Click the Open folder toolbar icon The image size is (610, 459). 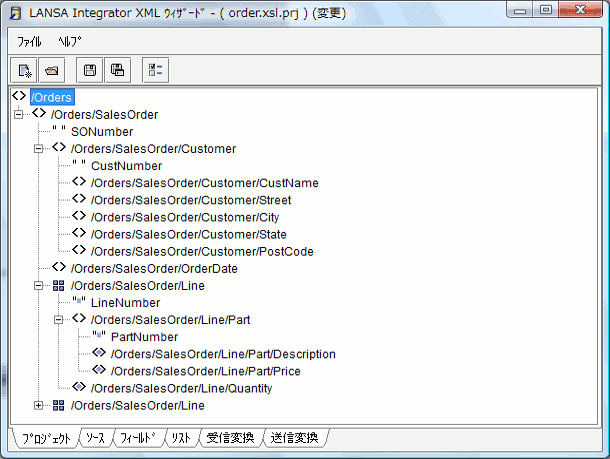[52, 70]
